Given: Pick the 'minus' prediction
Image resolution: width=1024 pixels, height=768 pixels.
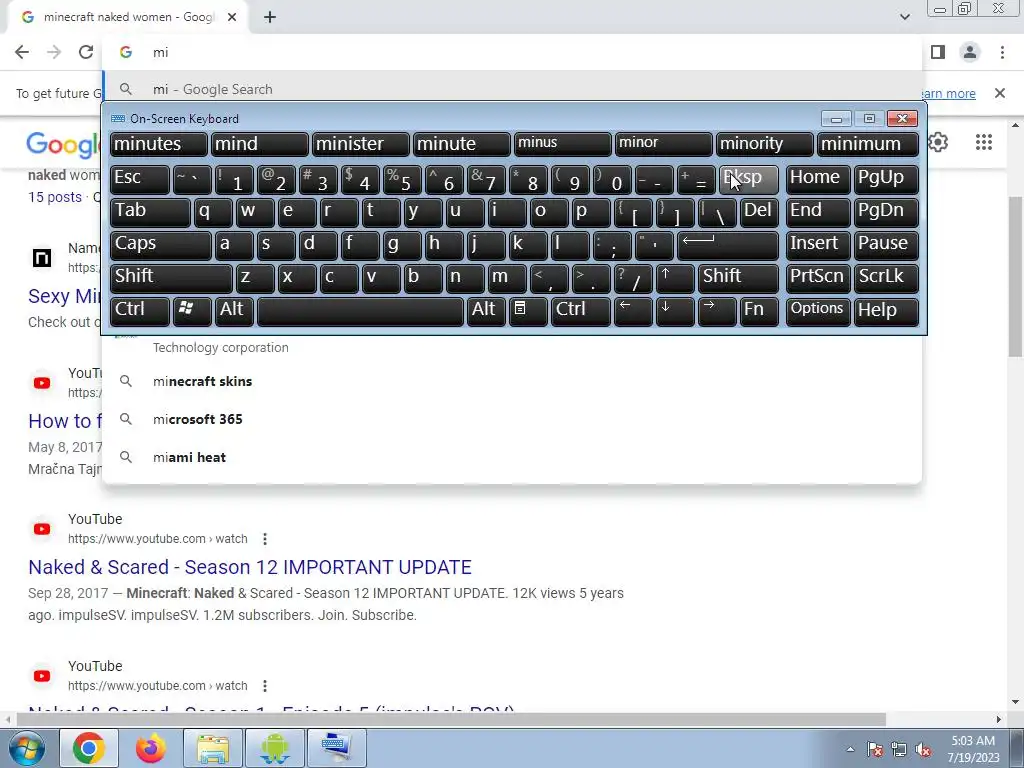Looking at the screenshot, I should coord(563,144).
